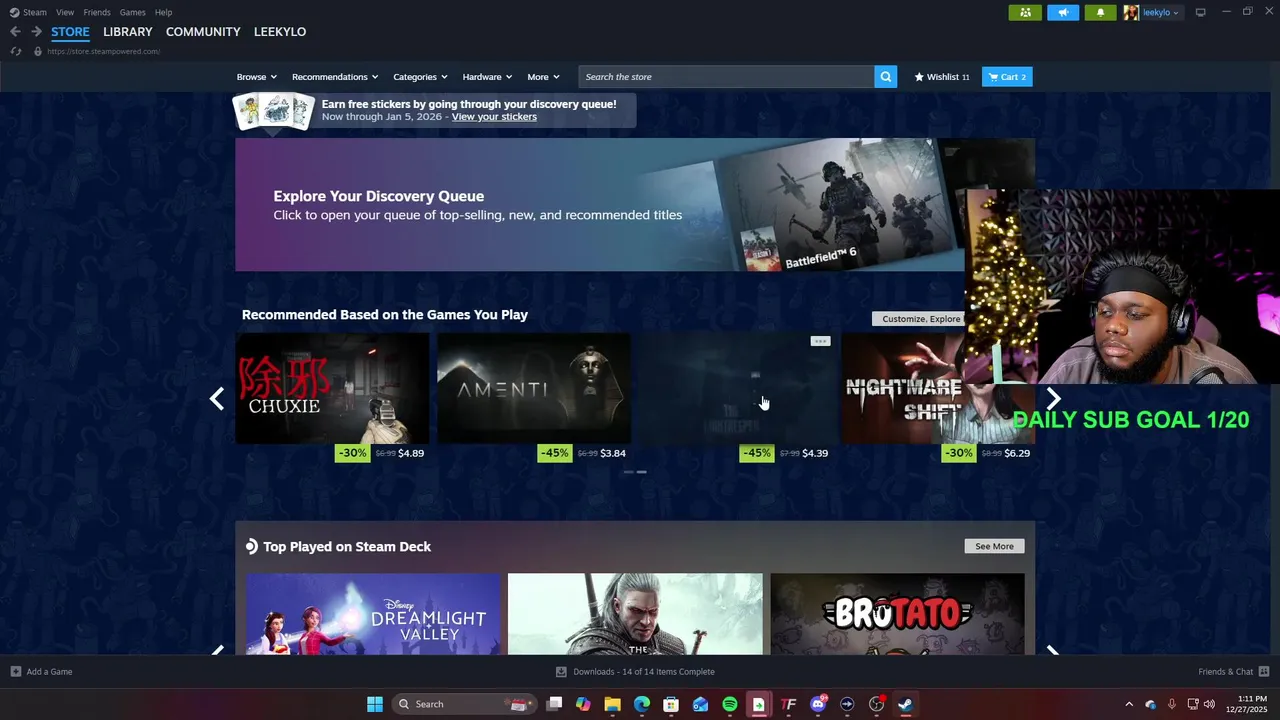
Task: Reload the store page with refresh icon
Action: tap(15, 51)
